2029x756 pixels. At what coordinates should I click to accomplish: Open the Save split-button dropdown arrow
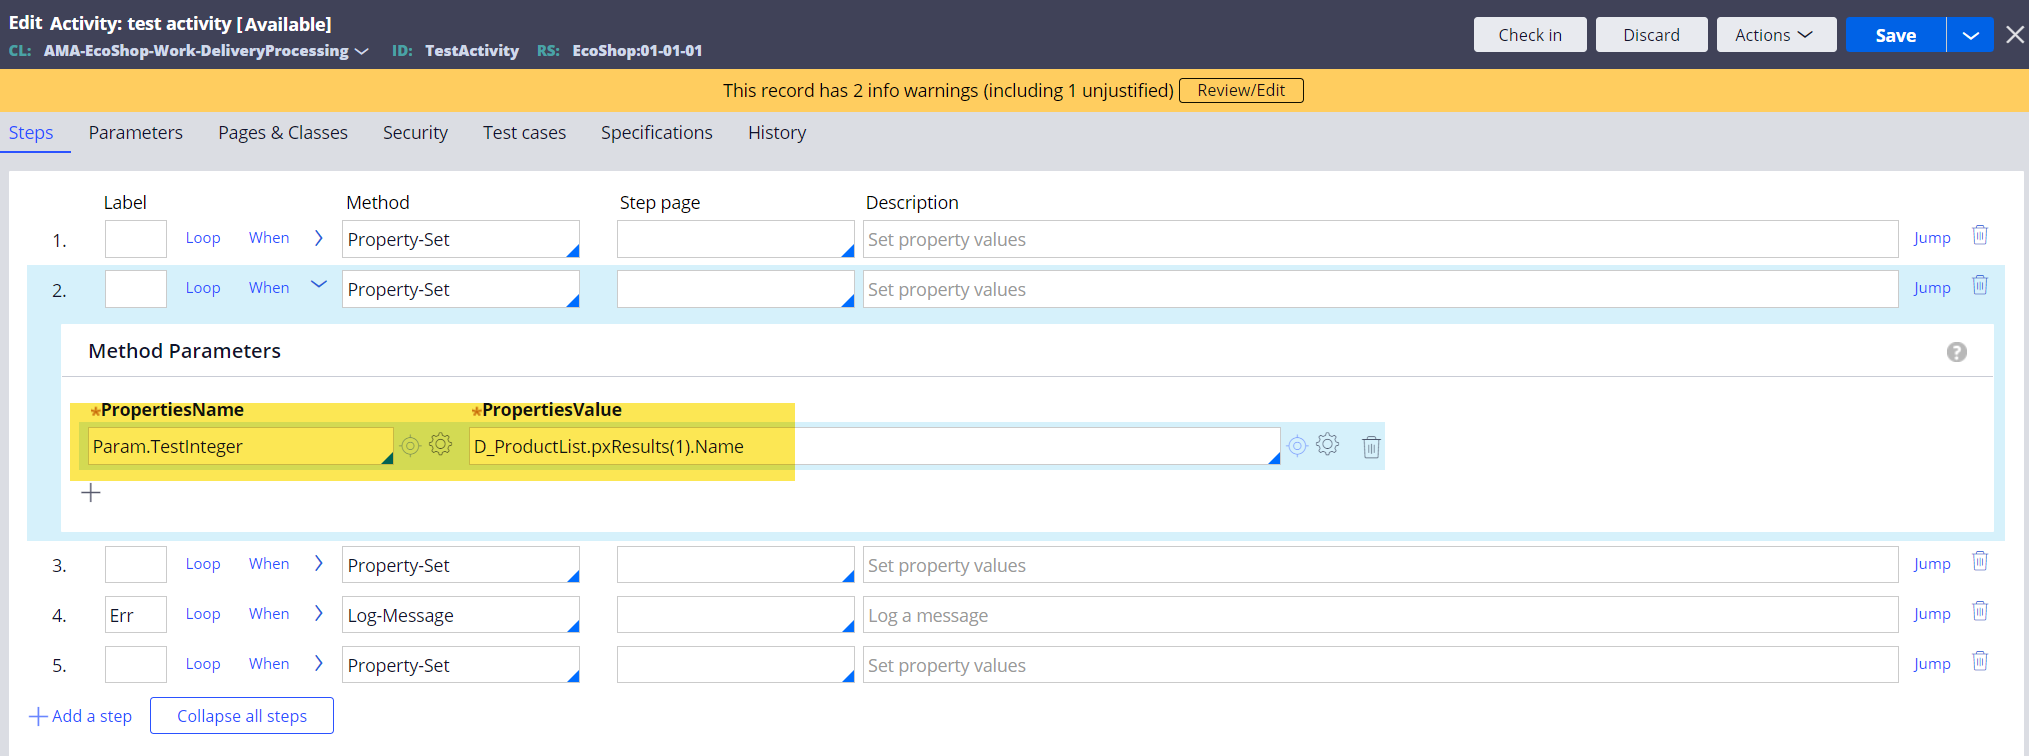point(1970,35)
